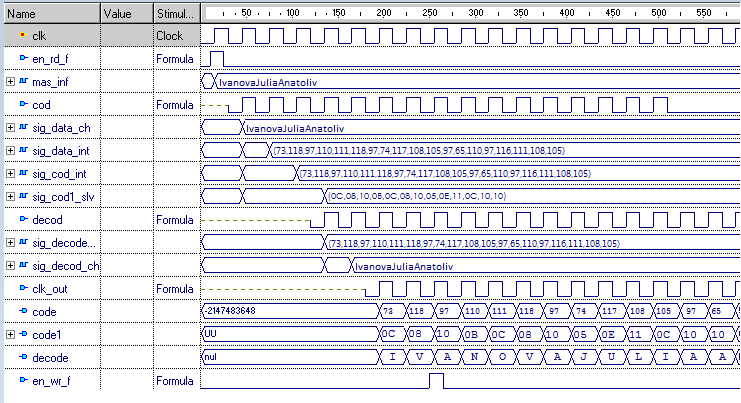Click the sig_data_int signal icon
This screenshot has height=403, width=741.
click(x=24, y=150)
